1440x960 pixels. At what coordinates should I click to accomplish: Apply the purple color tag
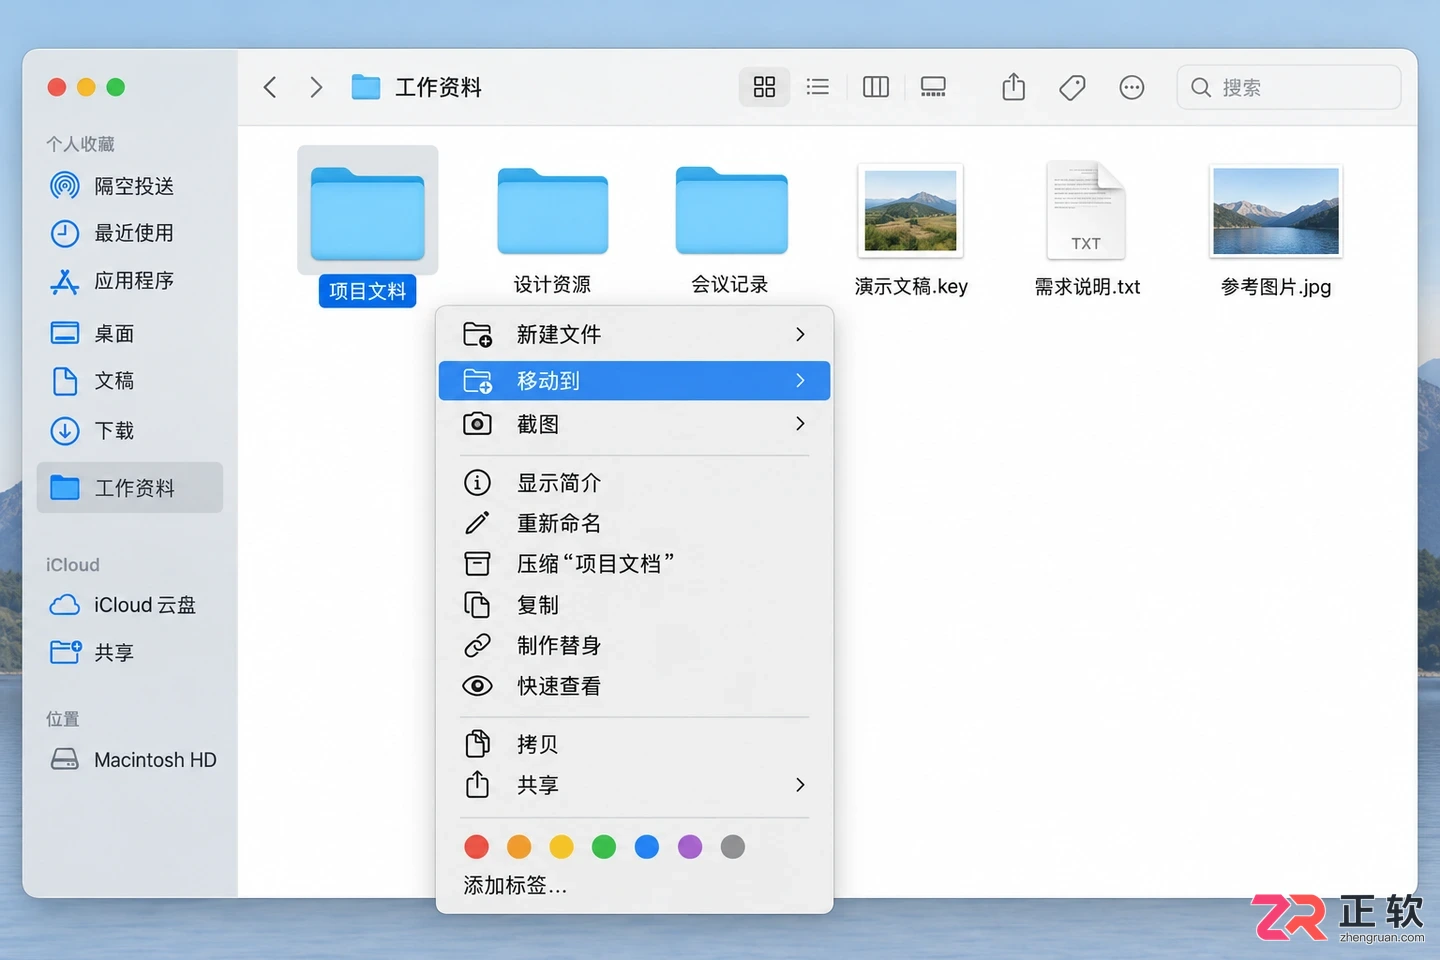coord(690,847)
